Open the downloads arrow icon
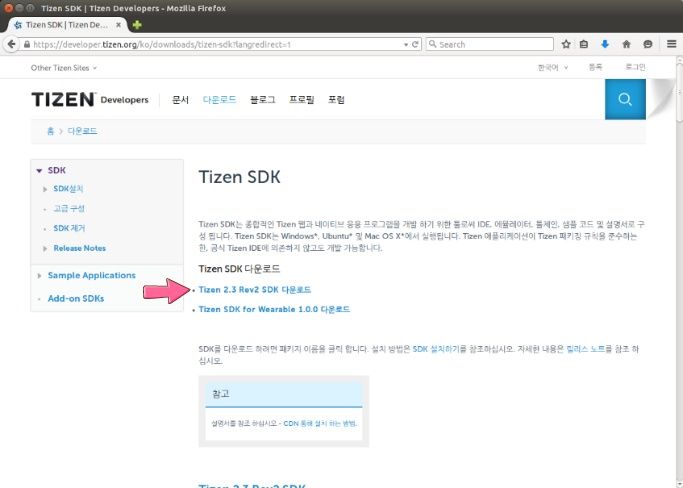The image size is (683, 488). (605, 44)
